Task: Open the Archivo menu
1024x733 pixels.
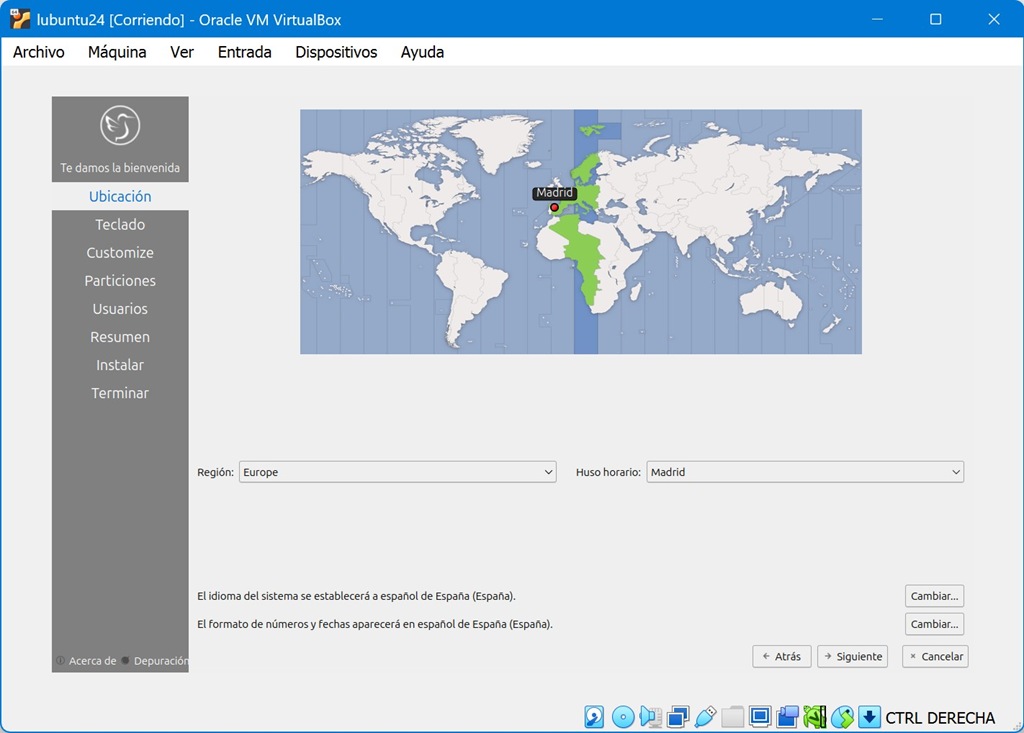Action: point(39,52)
